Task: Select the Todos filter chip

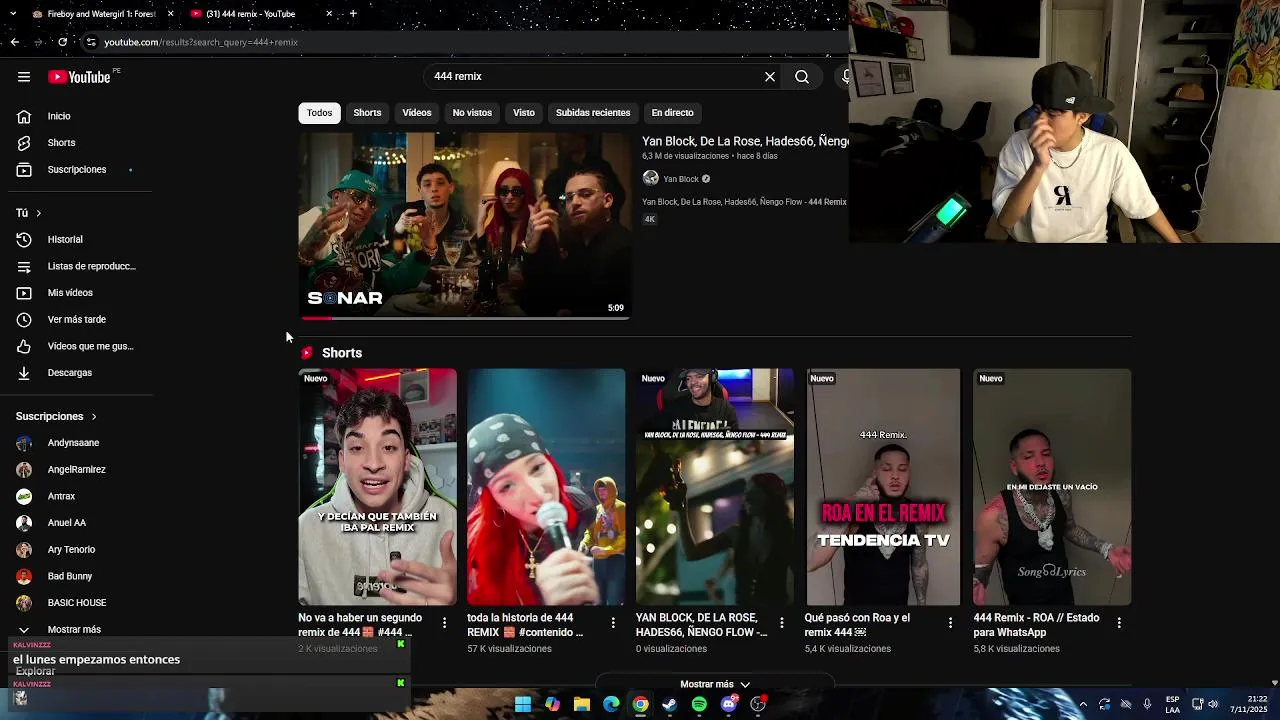Action: [319, 113]
